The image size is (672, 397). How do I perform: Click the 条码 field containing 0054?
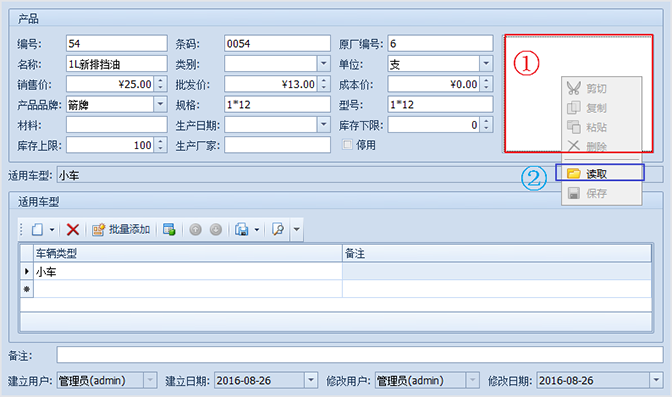(x=277, y=43)
